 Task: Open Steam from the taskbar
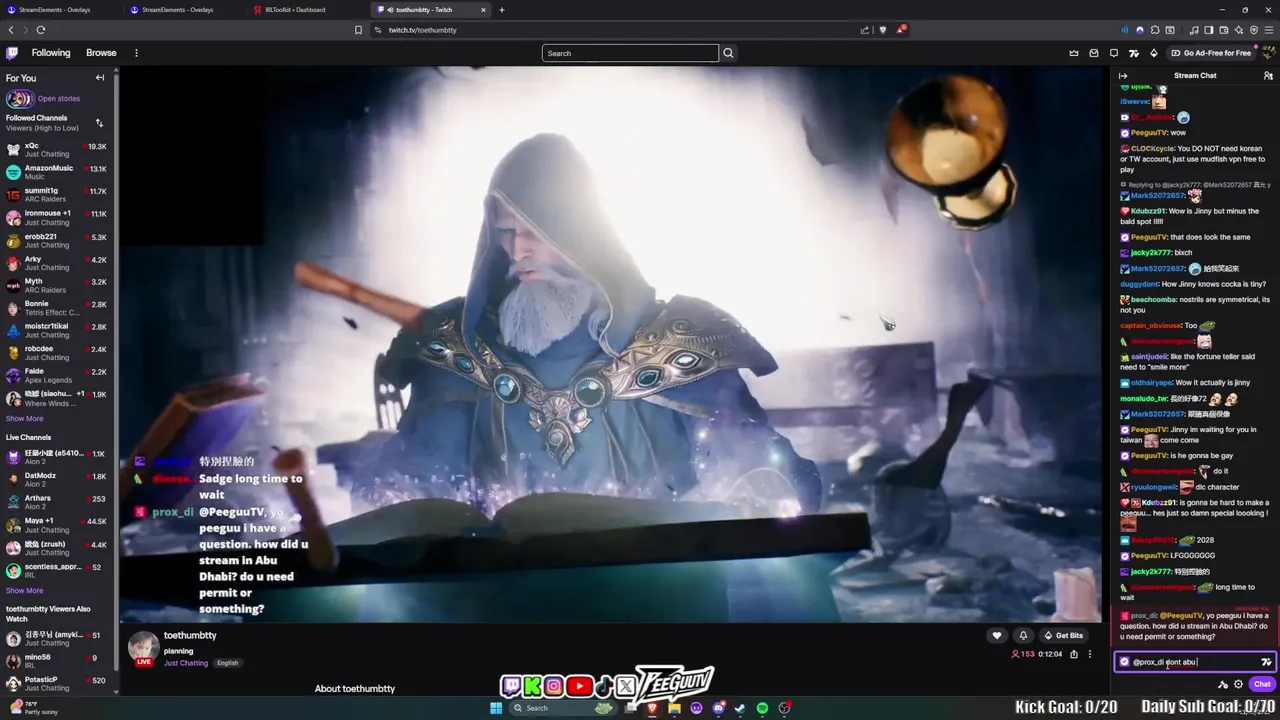point(740,708)
